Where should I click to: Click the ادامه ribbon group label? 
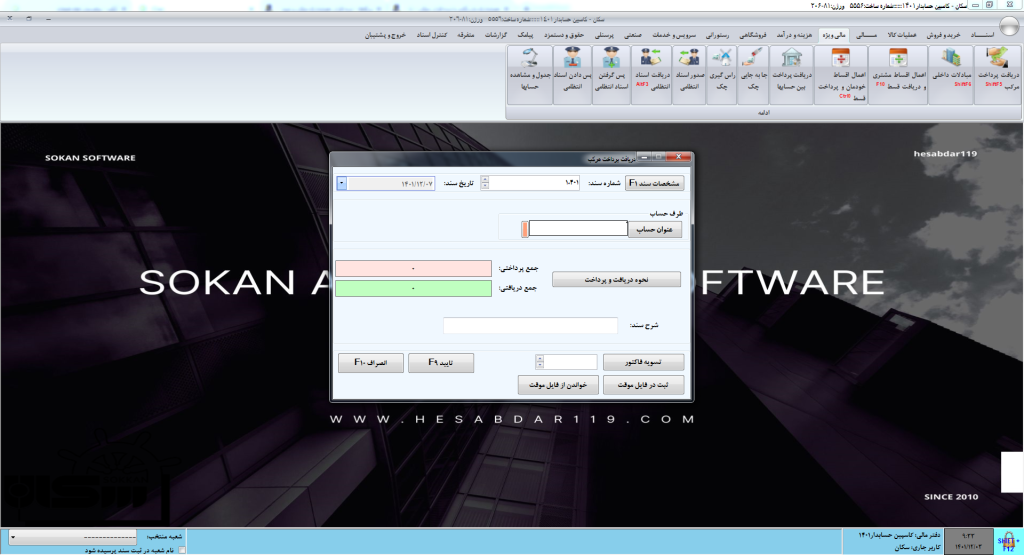click(x=763, y=112)
